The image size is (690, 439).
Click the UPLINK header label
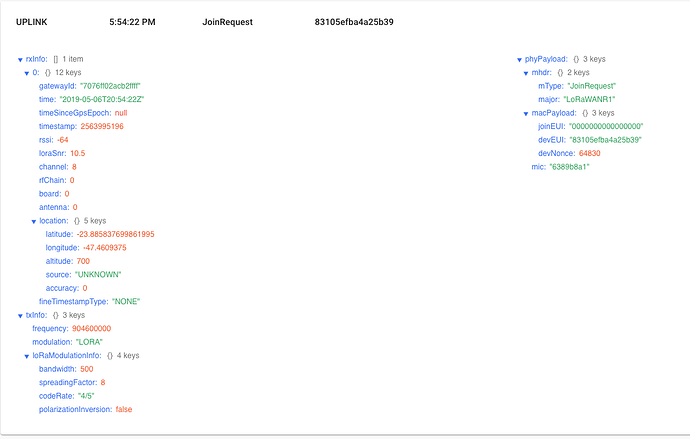click(32, 22)
